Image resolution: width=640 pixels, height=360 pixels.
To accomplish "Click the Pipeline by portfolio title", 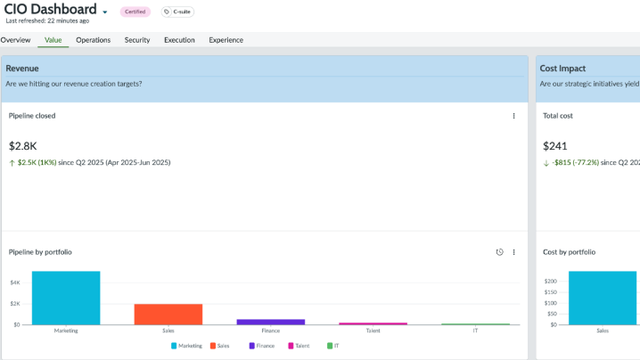I will tap(40, 252).
